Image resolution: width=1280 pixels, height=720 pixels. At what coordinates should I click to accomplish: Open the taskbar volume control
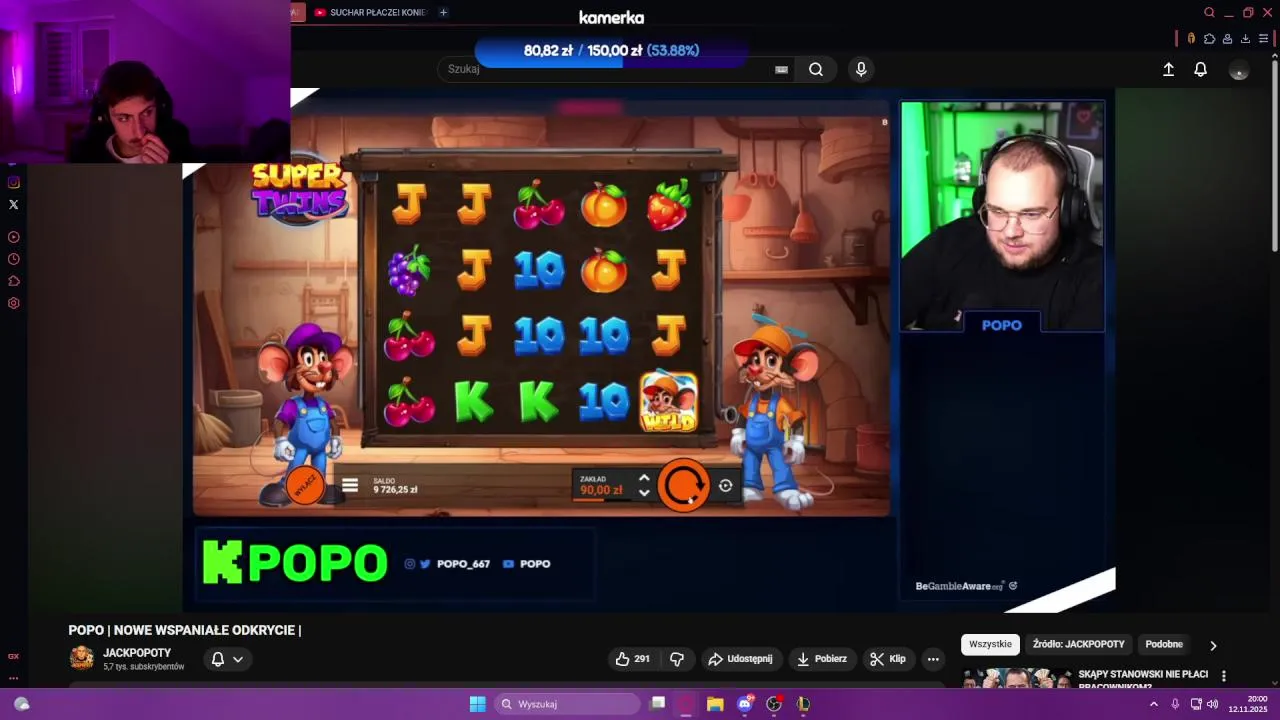pyautogui.click(x=1212, y=704)
